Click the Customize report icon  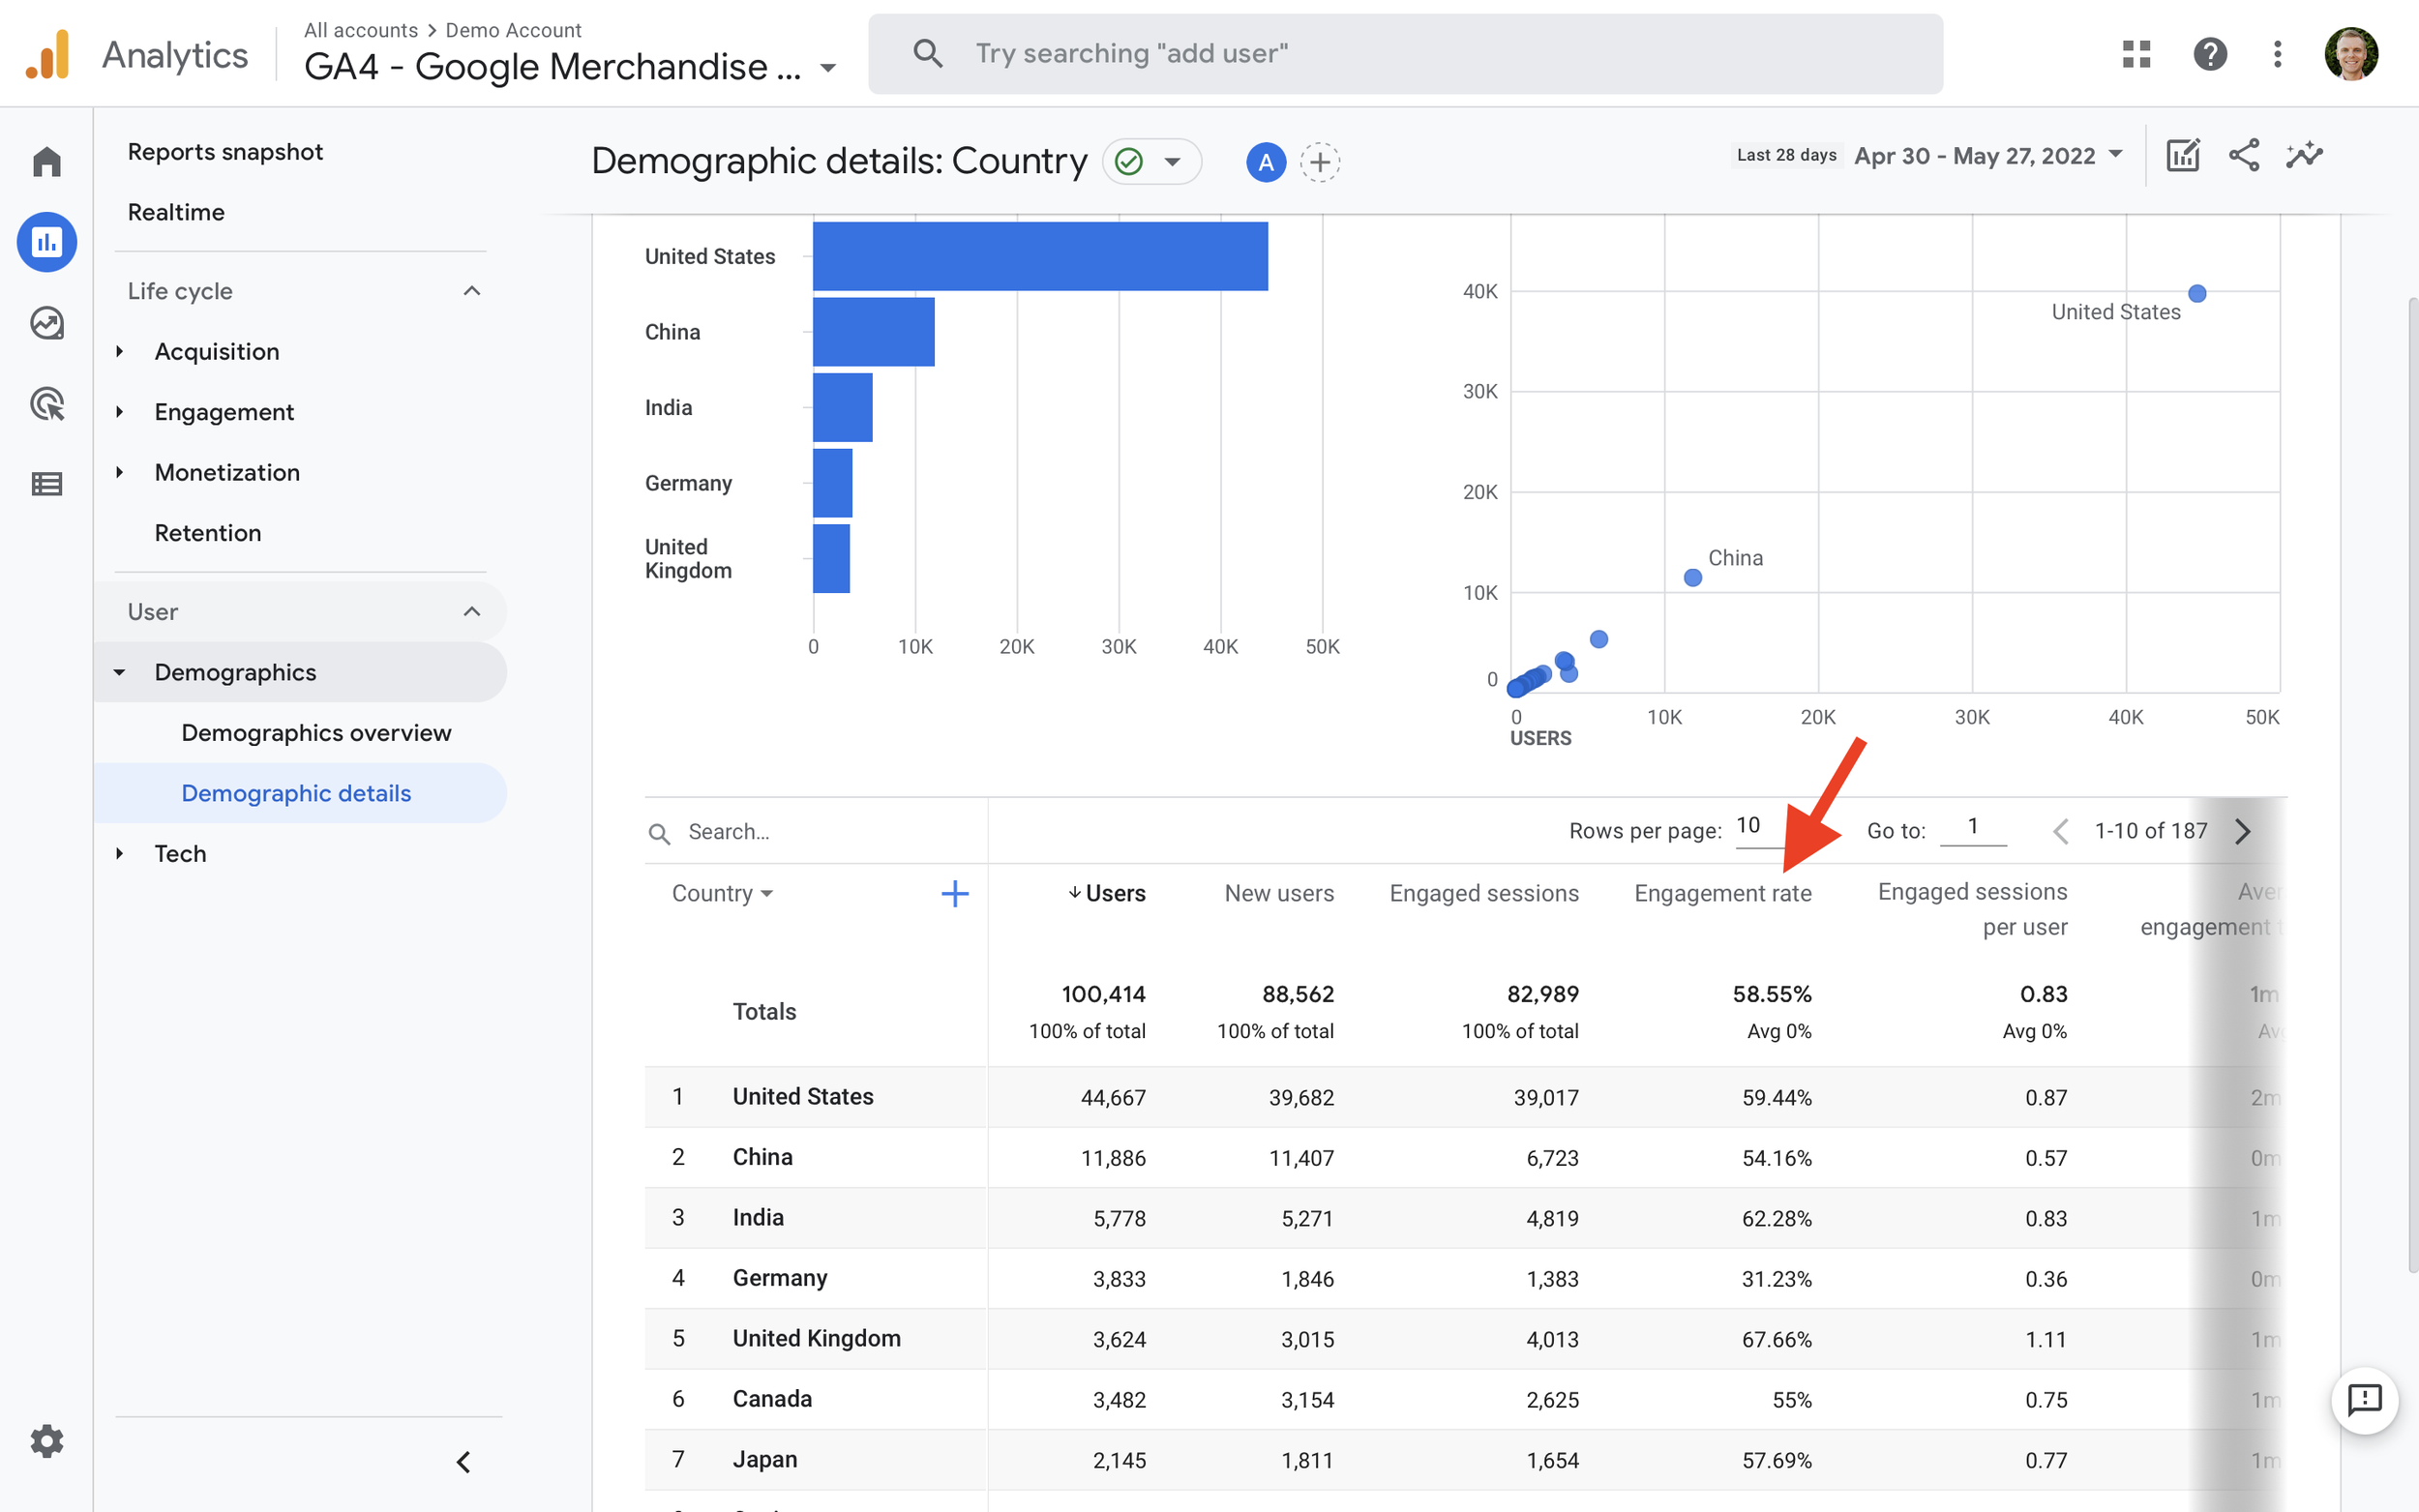(2182, 156)
